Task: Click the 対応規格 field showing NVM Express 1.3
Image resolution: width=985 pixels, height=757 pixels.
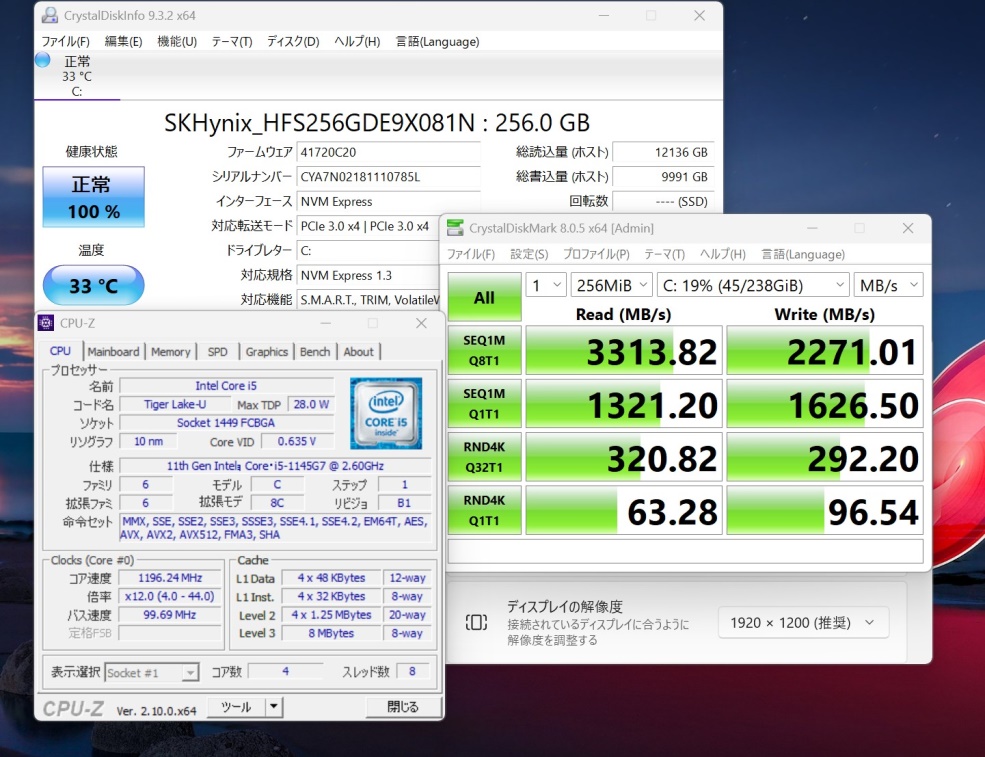Action: point(368,275)
